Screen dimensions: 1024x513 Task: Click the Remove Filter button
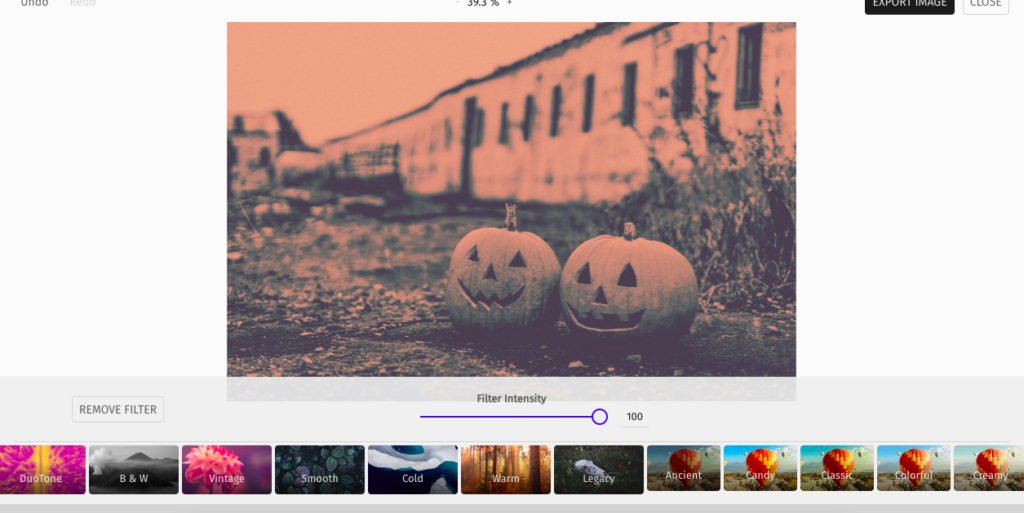pyautogui.click(x=118, y=409)
